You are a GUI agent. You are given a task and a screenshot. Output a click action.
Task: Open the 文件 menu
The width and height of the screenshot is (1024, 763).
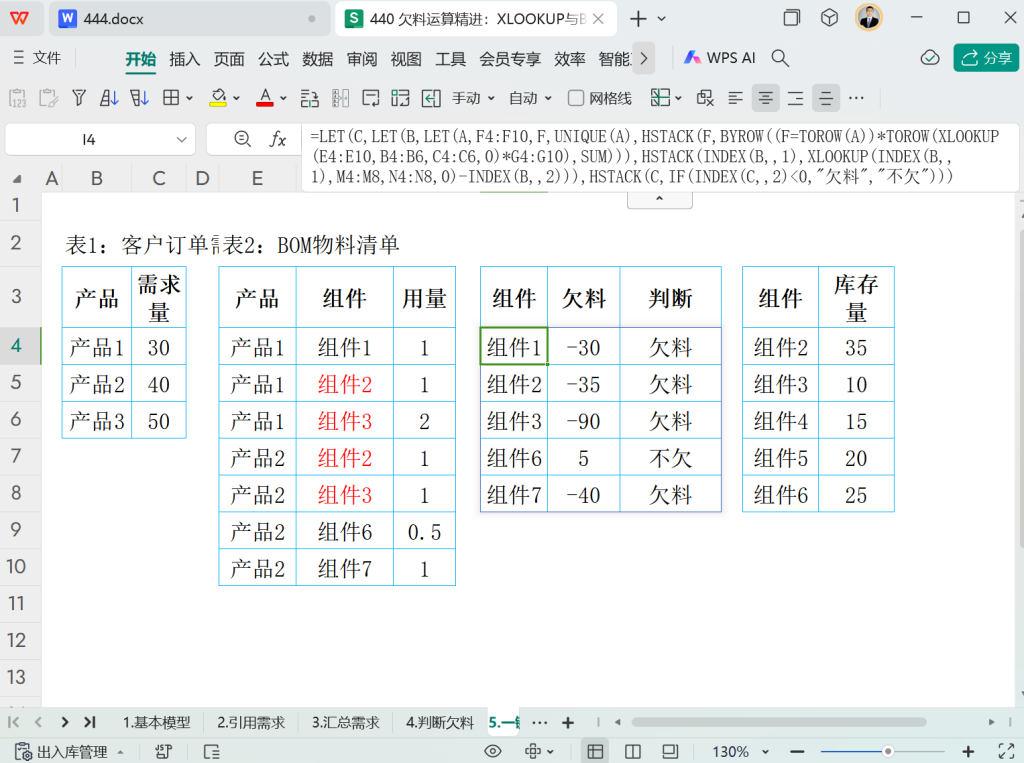click(x=37, y=58)
